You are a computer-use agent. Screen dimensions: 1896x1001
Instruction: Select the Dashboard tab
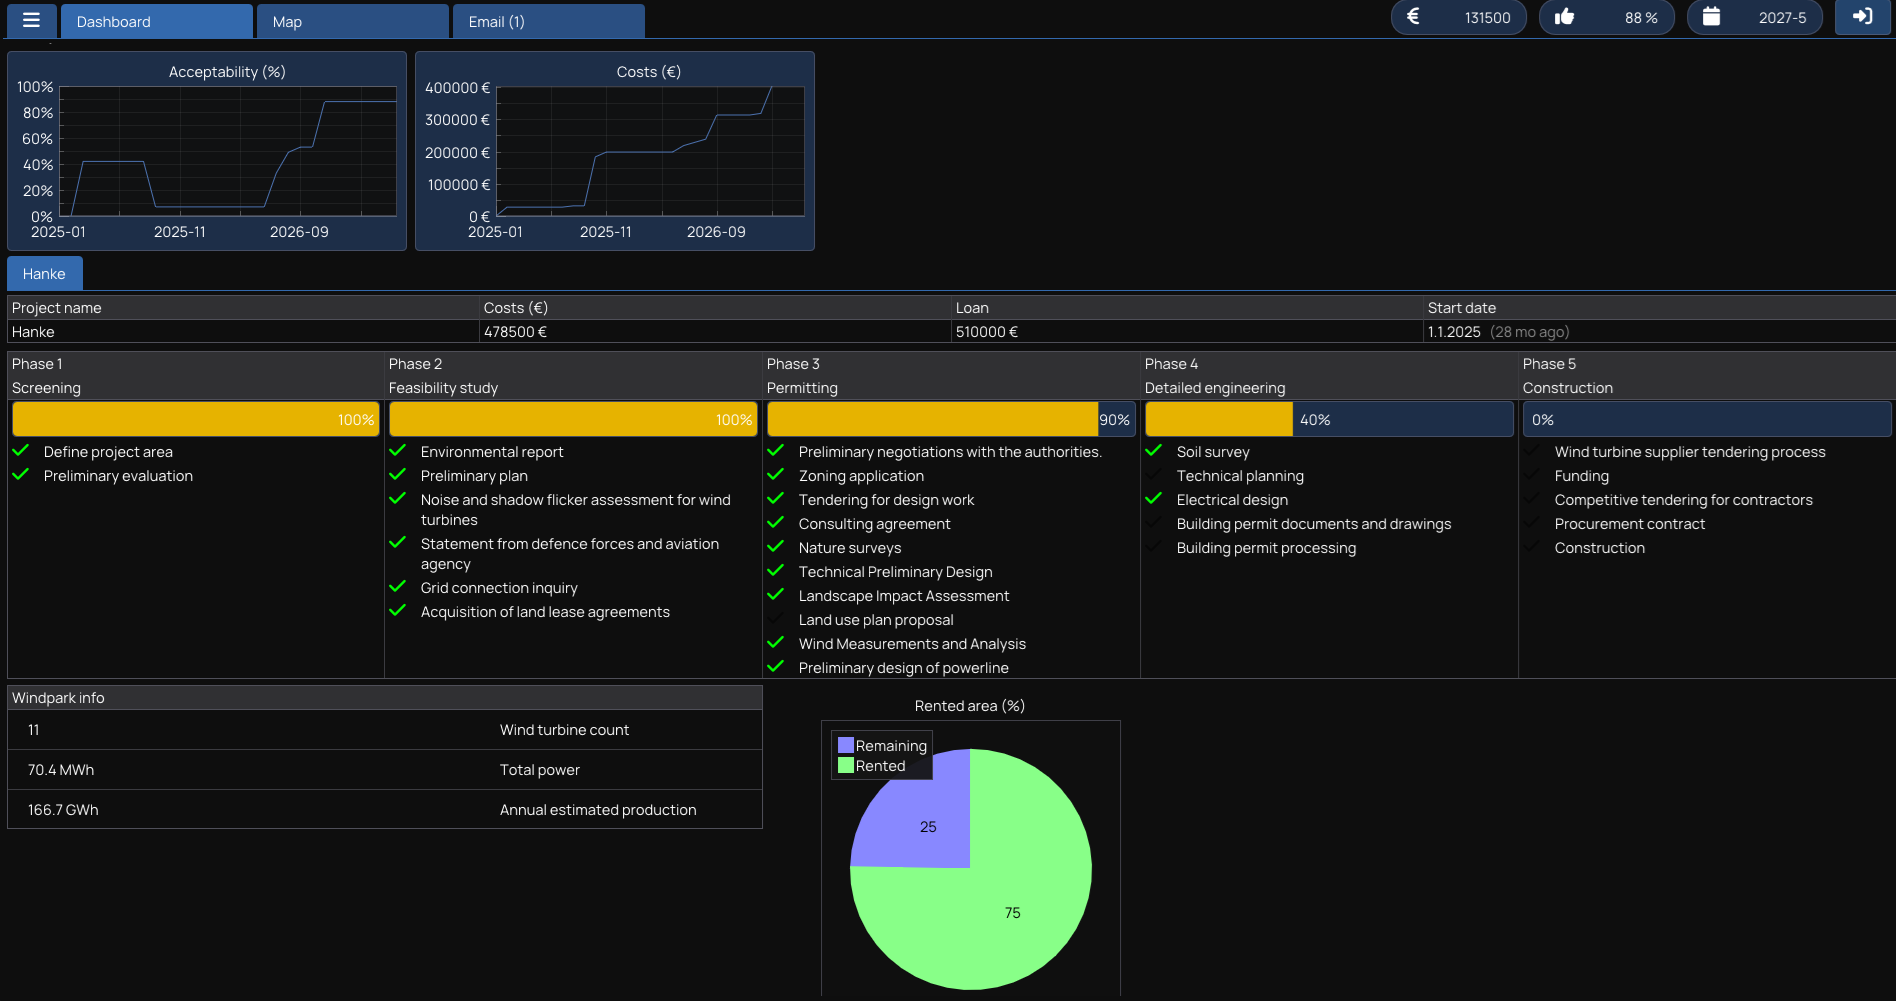pos(156,21)
